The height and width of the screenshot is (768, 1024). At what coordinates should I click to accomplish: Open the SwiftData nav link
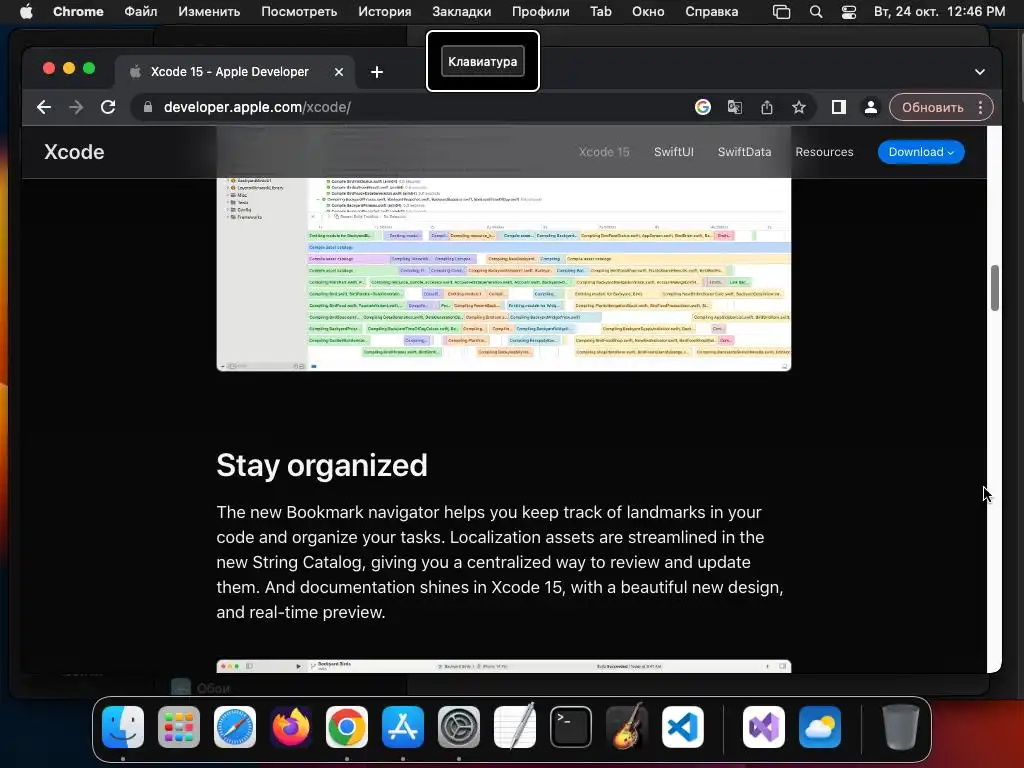tap(744, 152)
